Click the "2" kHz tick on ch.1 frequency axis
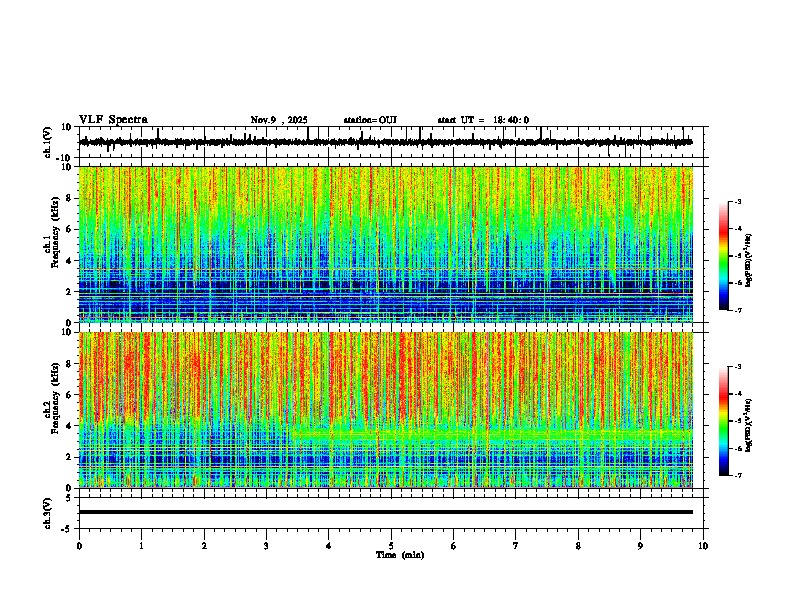Screen dimensions: 792x612 point(70,291)
